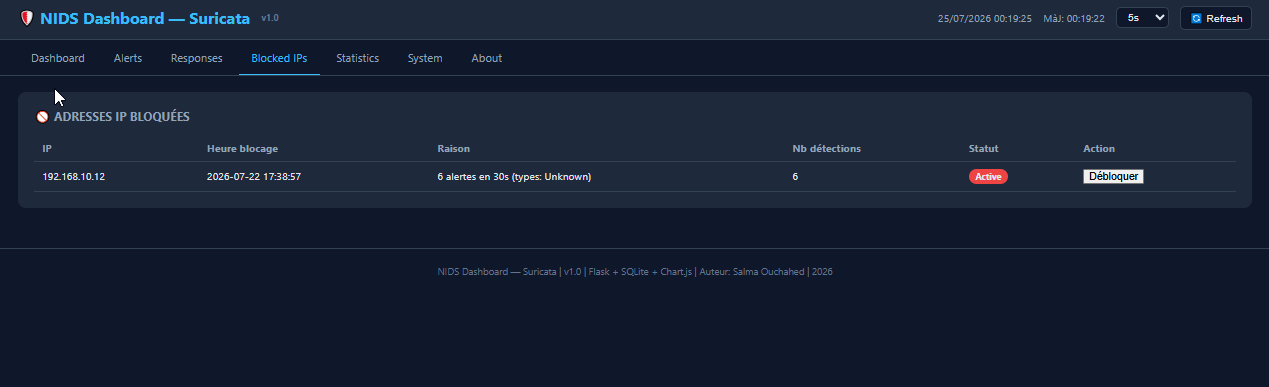The image size is (1269, 387).
Task: Open the Dashboard tab
Action: coord(58,58)
